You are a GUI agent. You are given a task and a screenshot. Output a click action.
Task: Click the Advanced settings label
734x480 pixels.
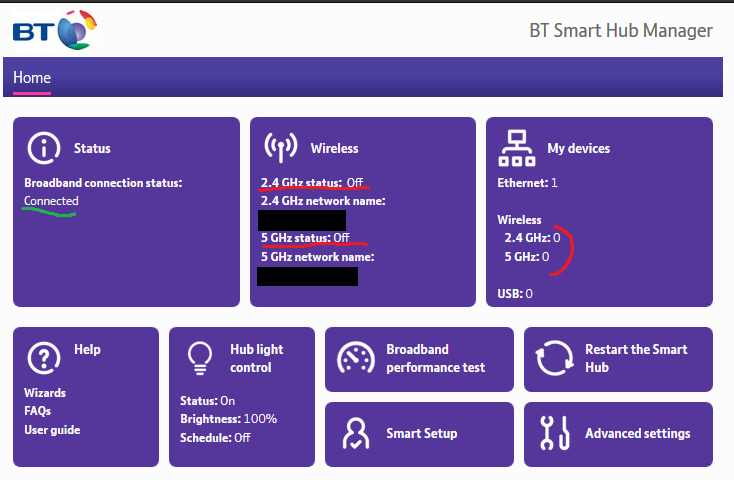tap(637, 433)
